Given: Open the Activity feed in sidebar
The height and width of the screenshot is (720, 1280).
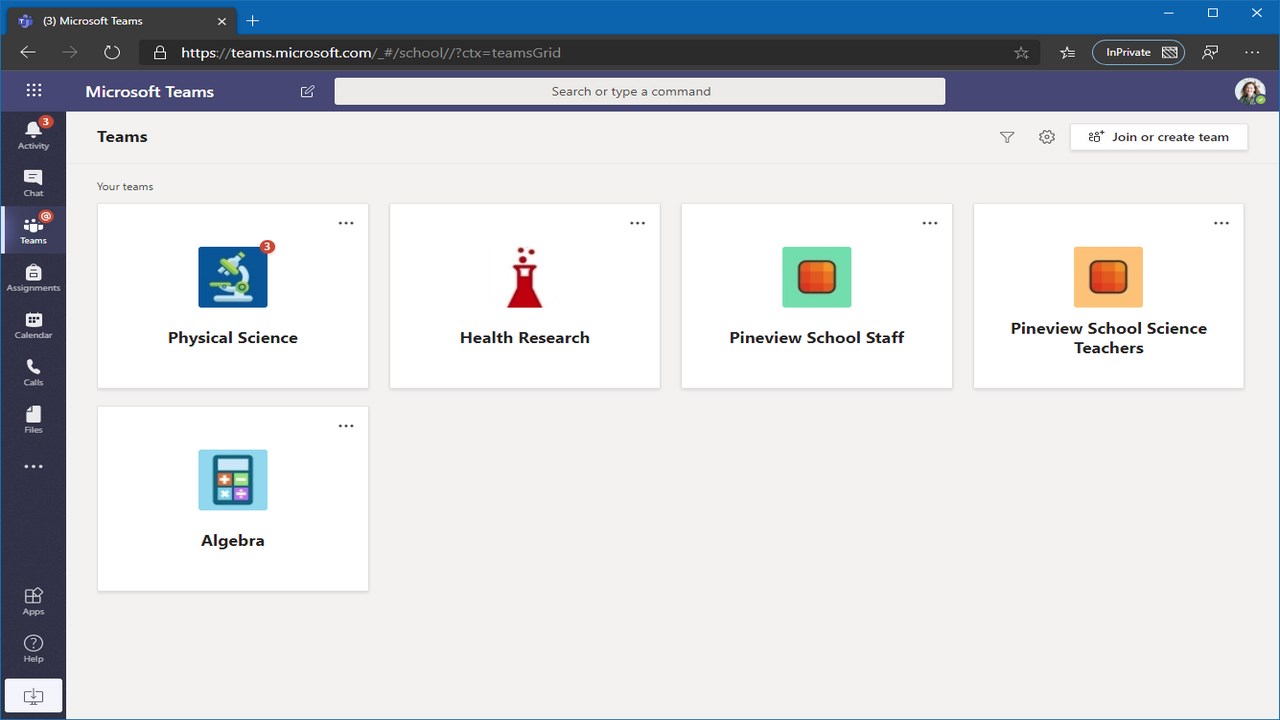Looking at the screenshot, I should pos(33,134).
